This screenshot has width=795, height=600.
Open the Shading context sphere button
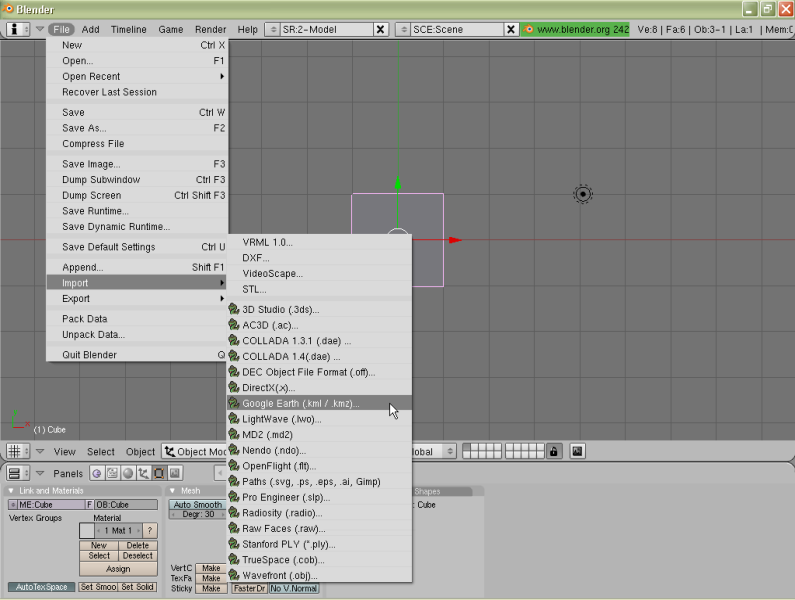(128, 473)
